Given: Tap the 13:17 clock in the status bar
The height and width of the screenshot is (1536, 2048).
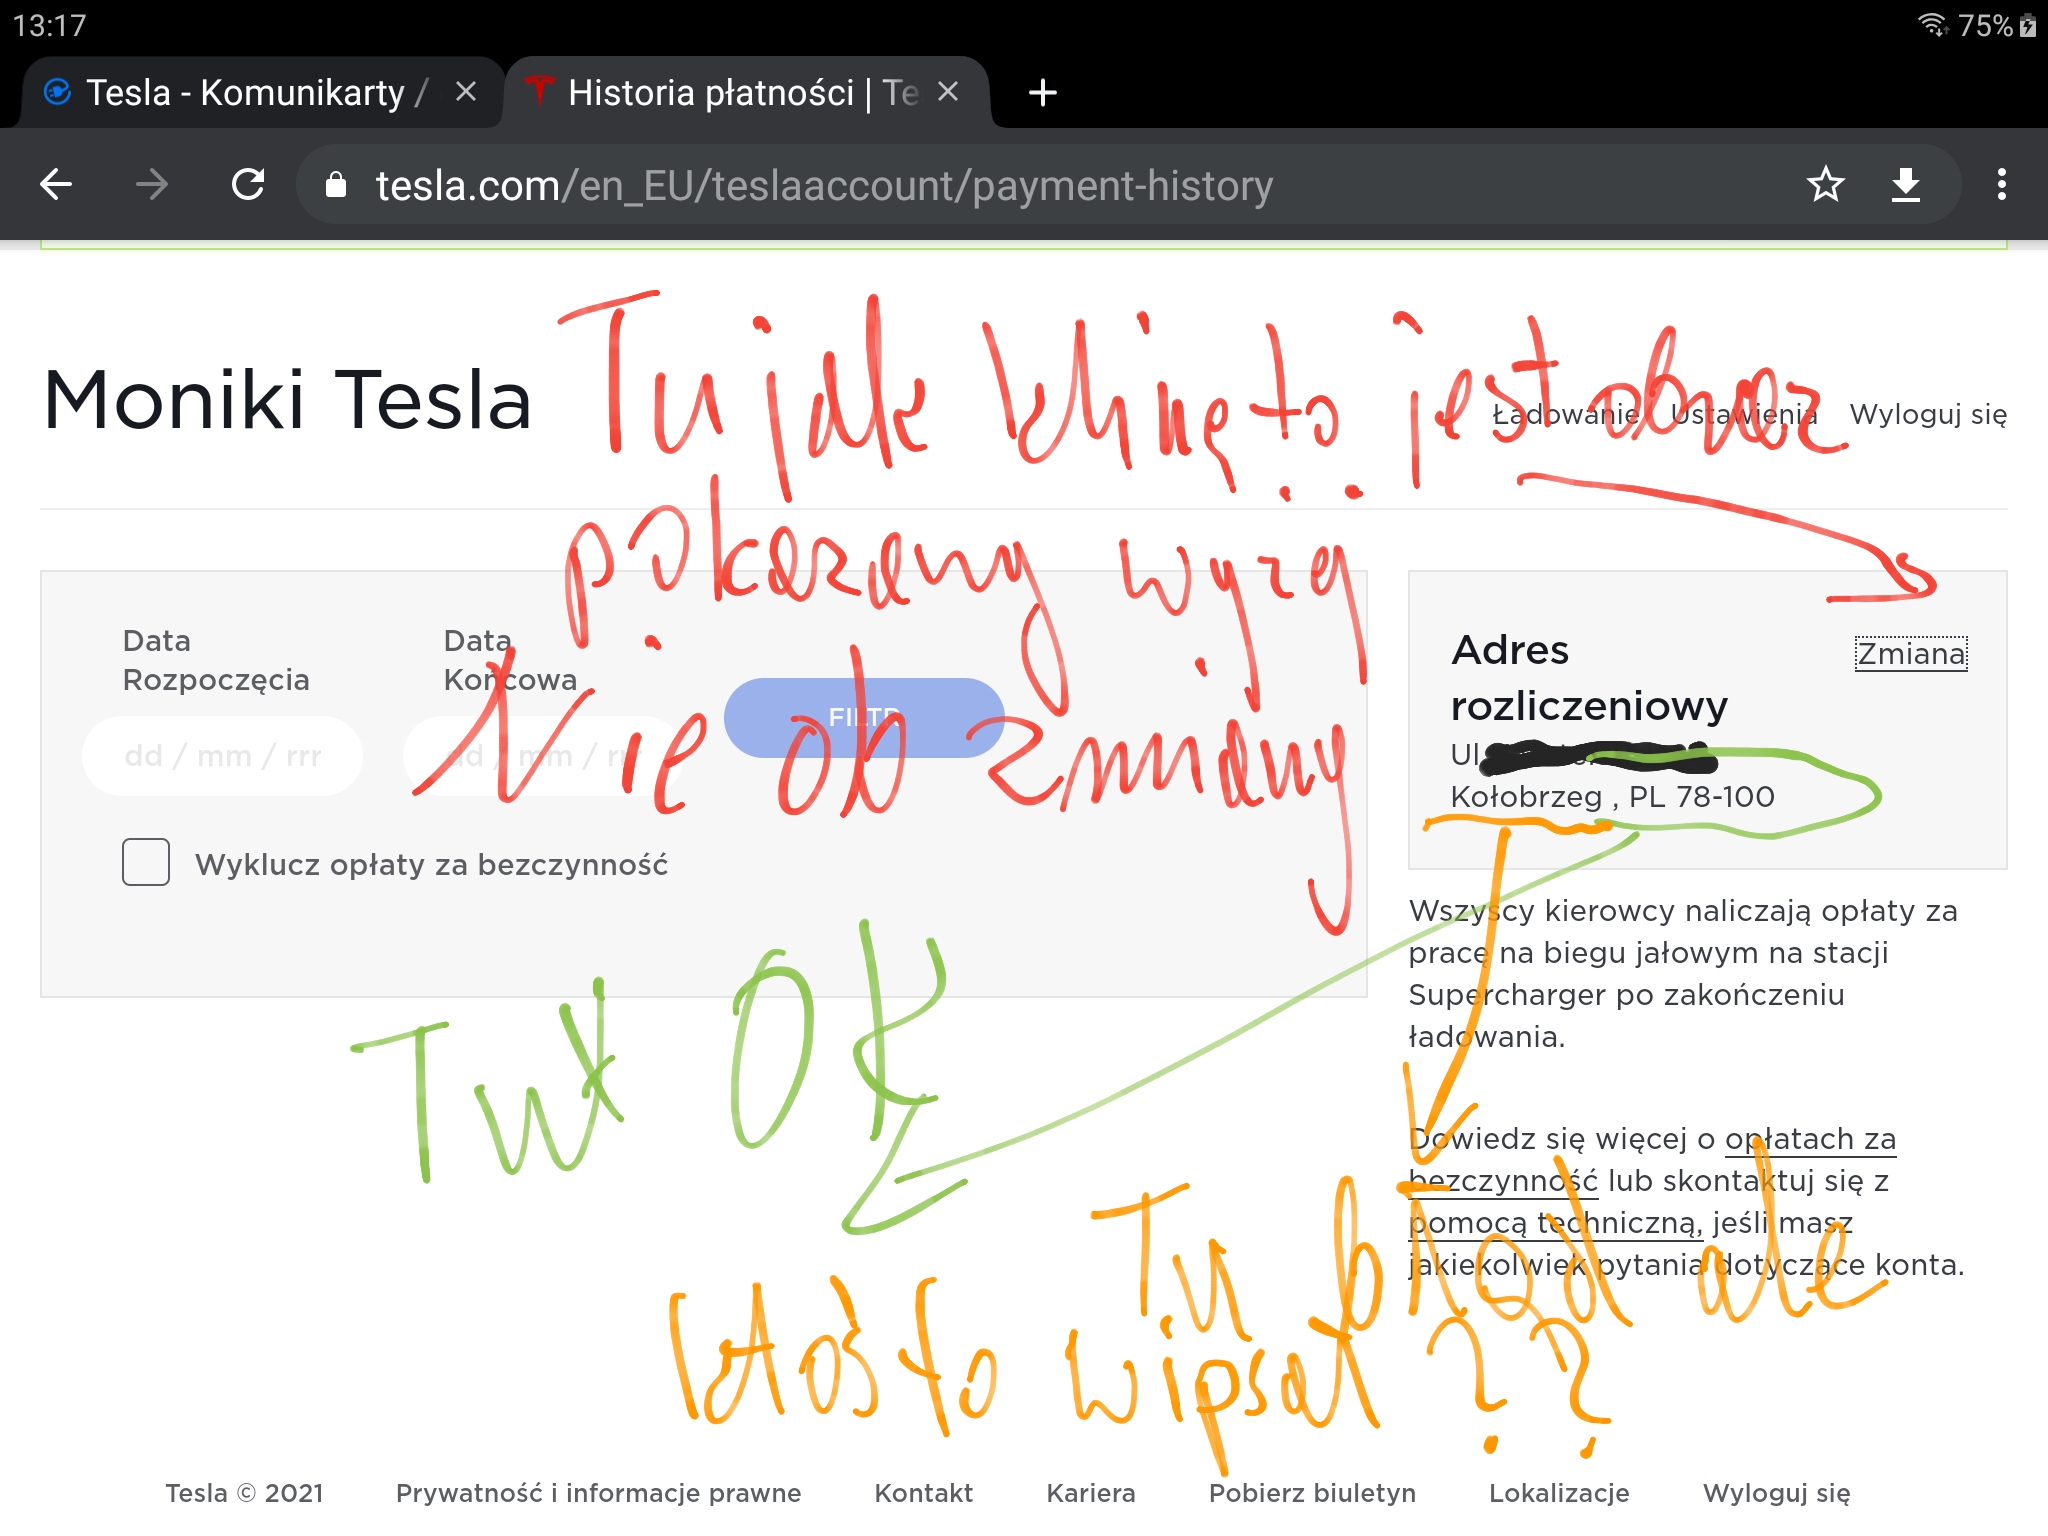Looking at the screenshot, I should [x=50, y=25].
